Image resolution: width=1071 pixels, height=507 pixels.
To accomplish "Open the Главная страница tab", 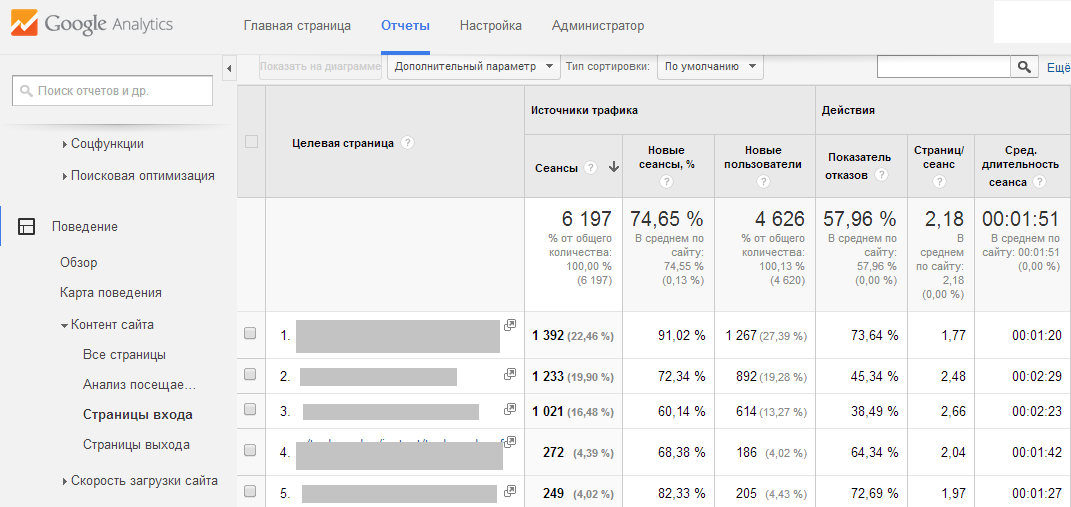I will coord(297,26).
